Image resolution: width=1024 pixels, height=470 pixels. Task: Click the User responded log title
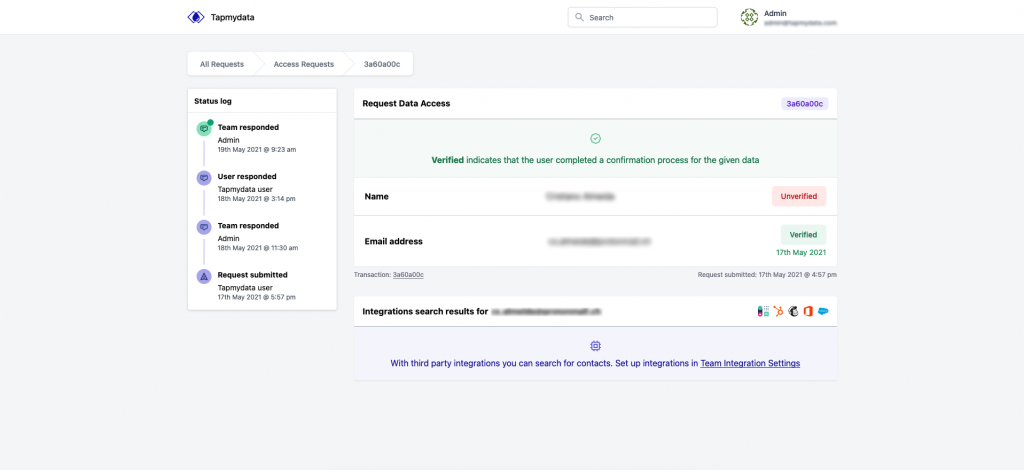tap(247, 176)
